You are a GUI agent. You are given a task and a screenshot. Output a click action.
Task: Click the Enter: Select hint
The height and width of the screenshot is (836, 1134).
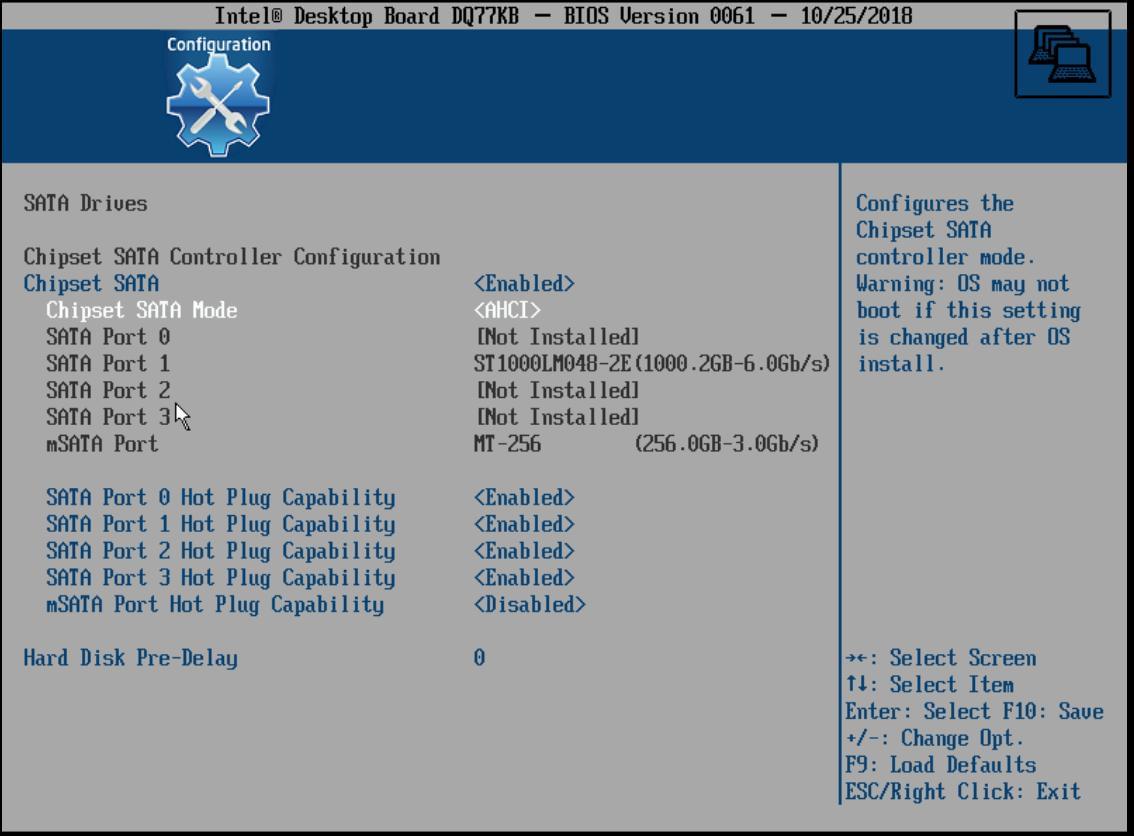918,712
